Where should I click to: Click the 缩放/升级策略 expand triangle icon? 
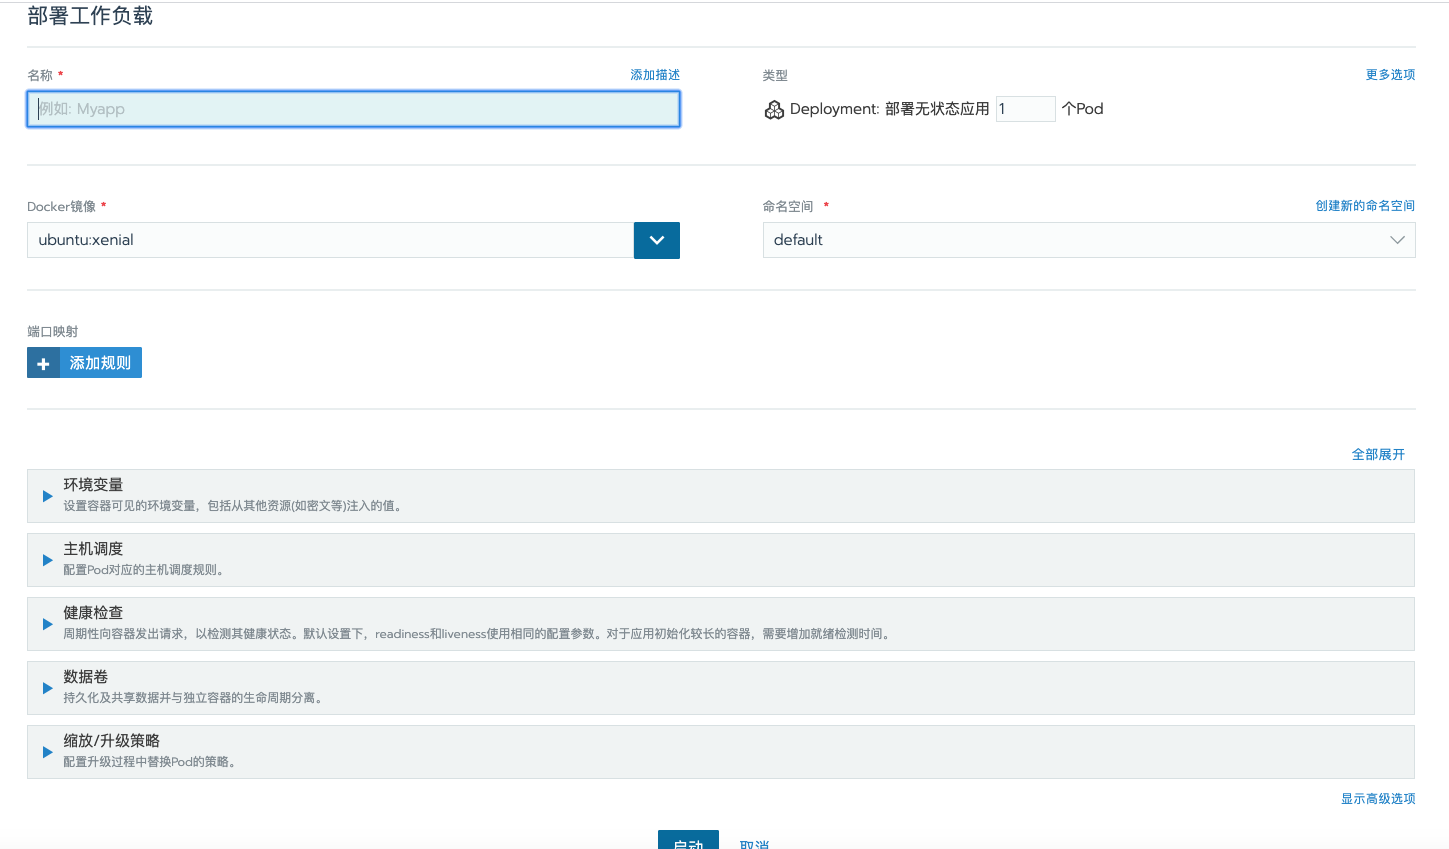(x=45, y=751)
